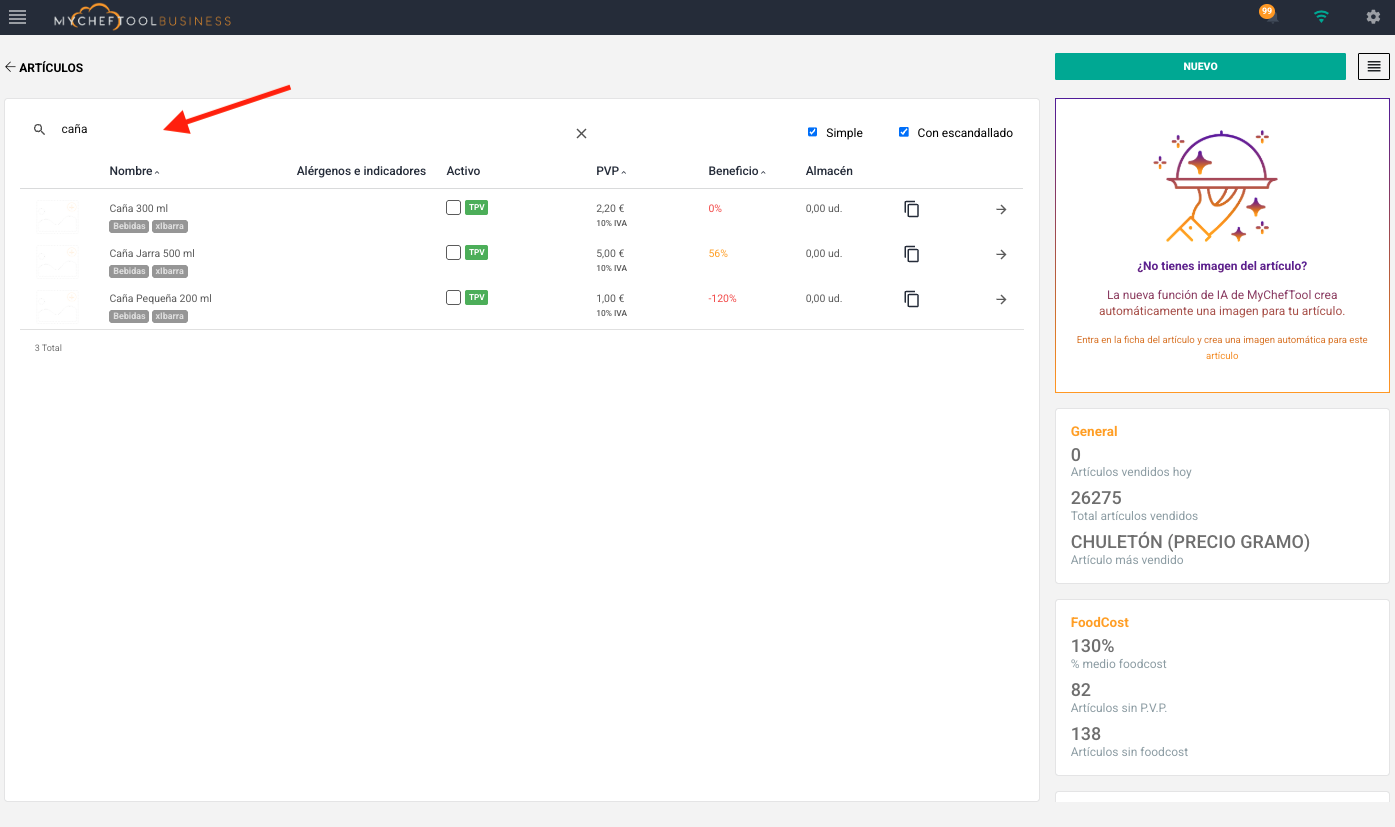Viewport: 1395px width, 827px height.
Task: Uncheck the Con escandallado filter checkbox
Action: pyautogui.click(x=904, y=132)
